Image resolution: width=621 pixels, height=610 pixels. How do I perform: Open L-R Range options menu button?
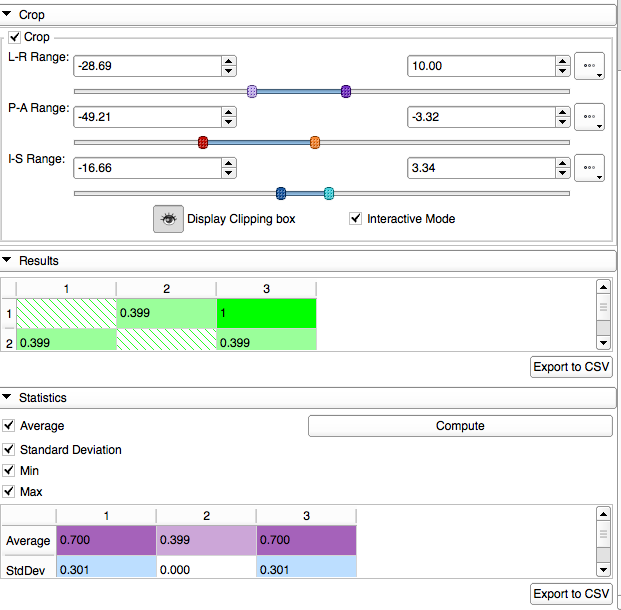tap(590, 67)
